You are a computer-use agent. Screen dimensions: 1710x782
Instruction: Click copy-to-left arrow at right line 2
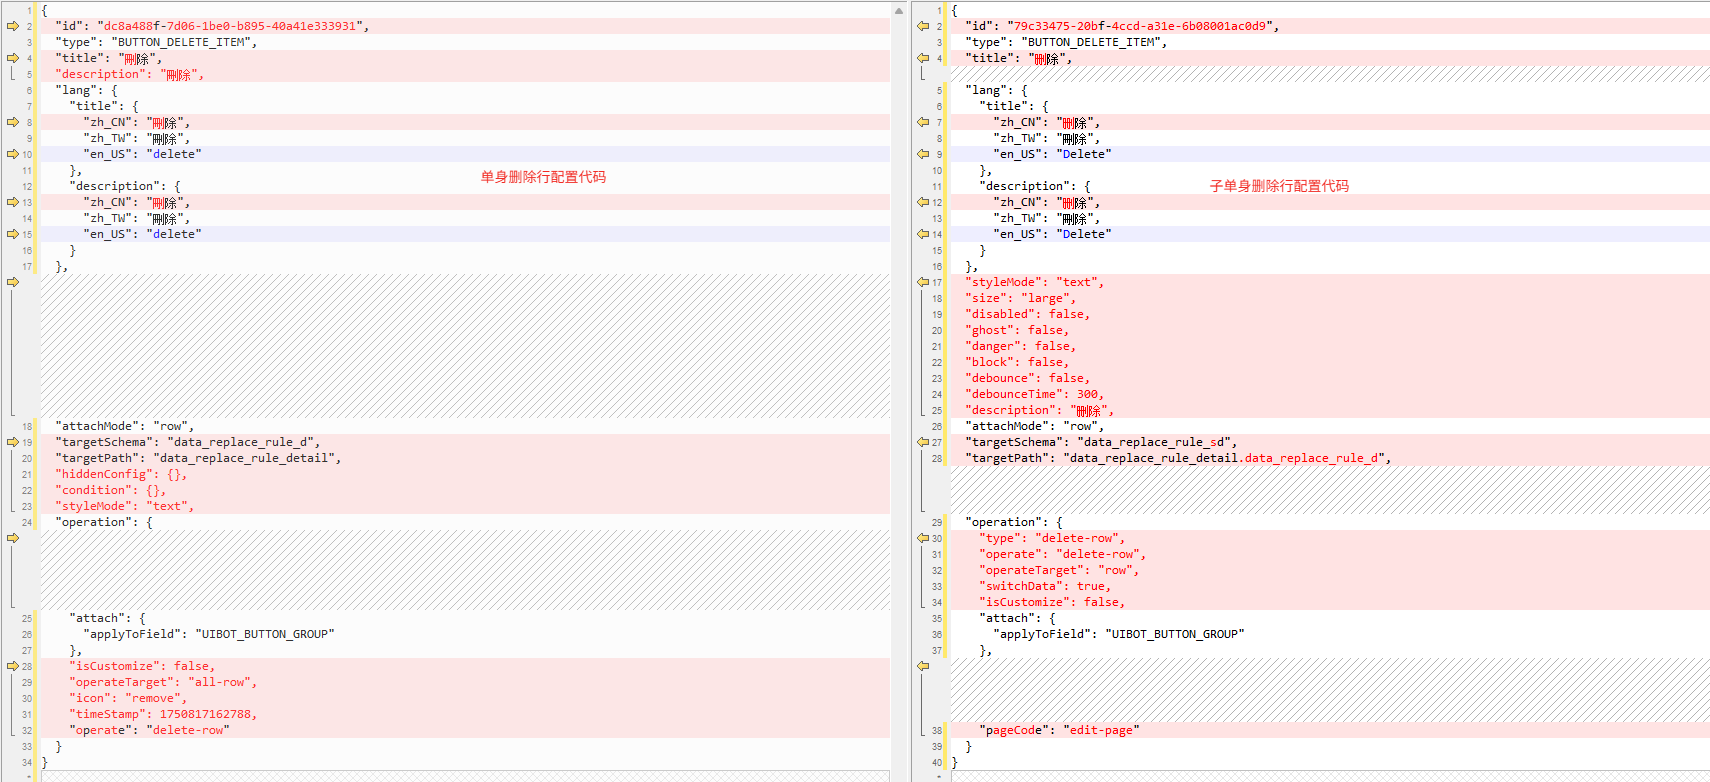[x=923, y=26]
